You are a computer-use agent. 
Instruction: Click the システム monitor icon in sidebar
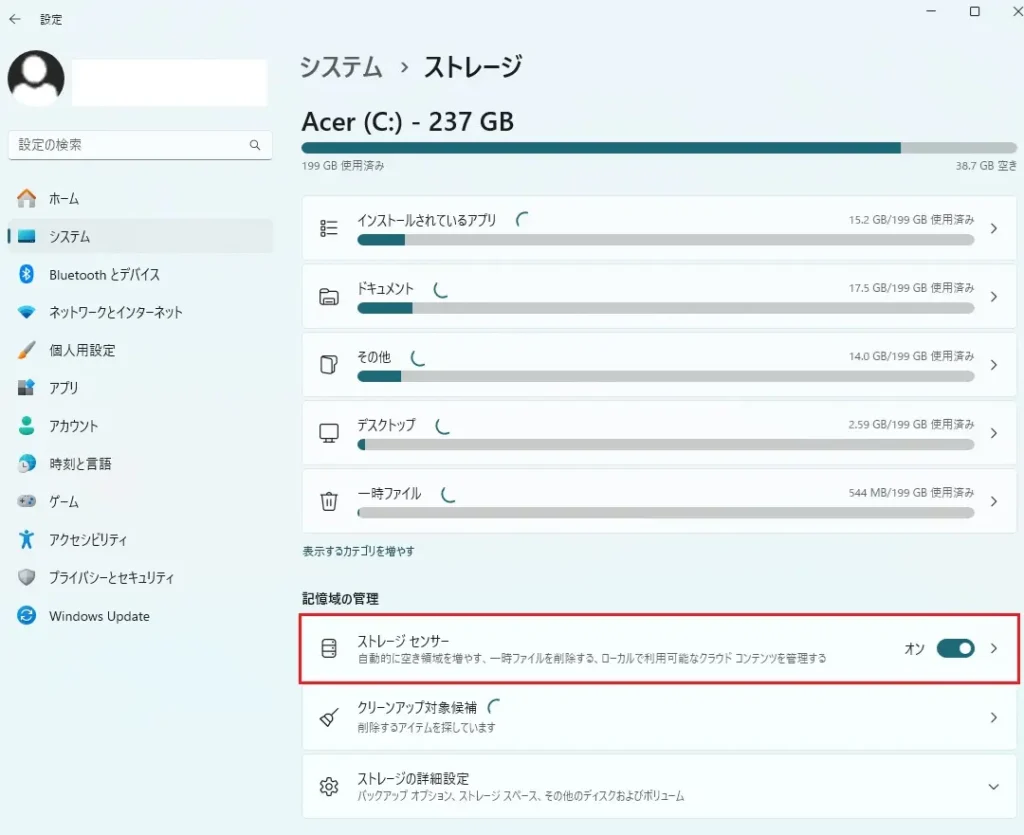click(x=27, y=236)
